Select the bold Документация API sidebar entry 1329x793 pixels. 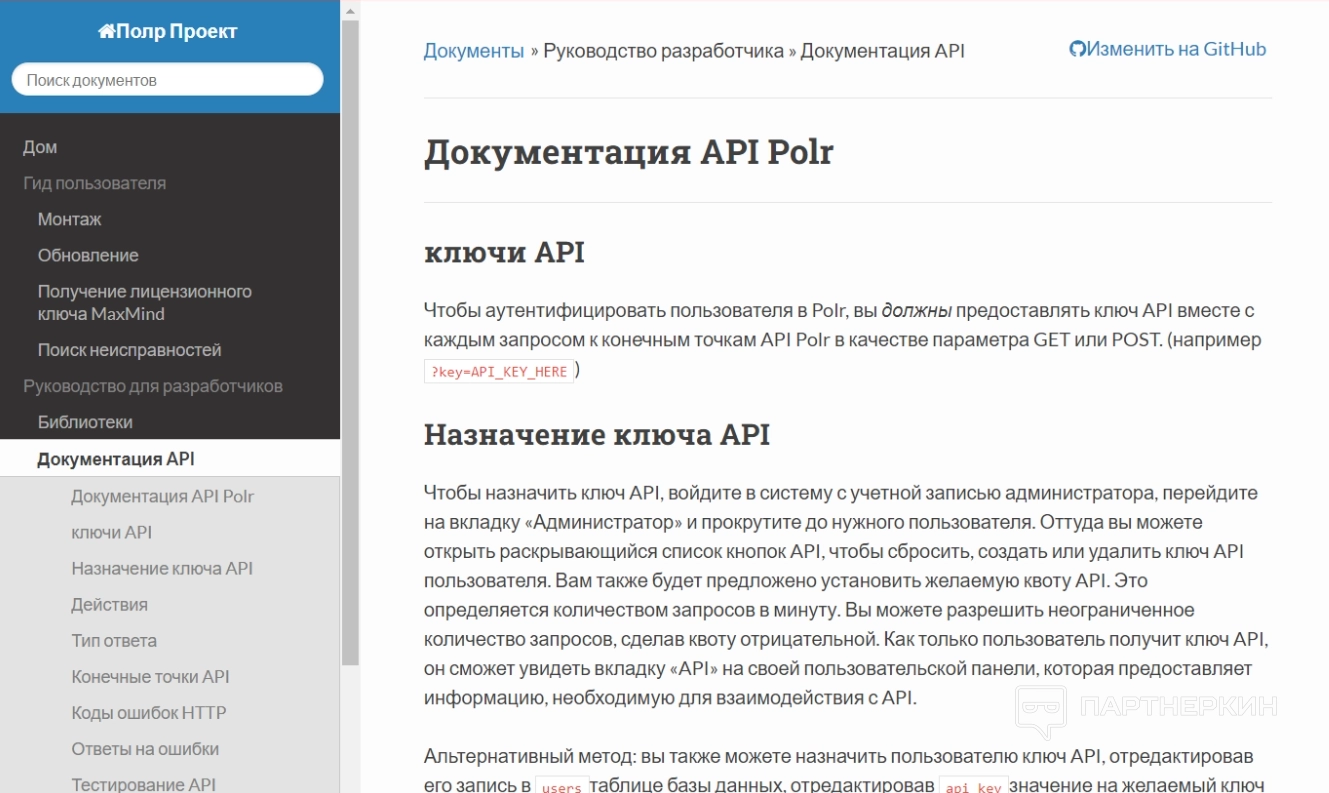(116, 459)
